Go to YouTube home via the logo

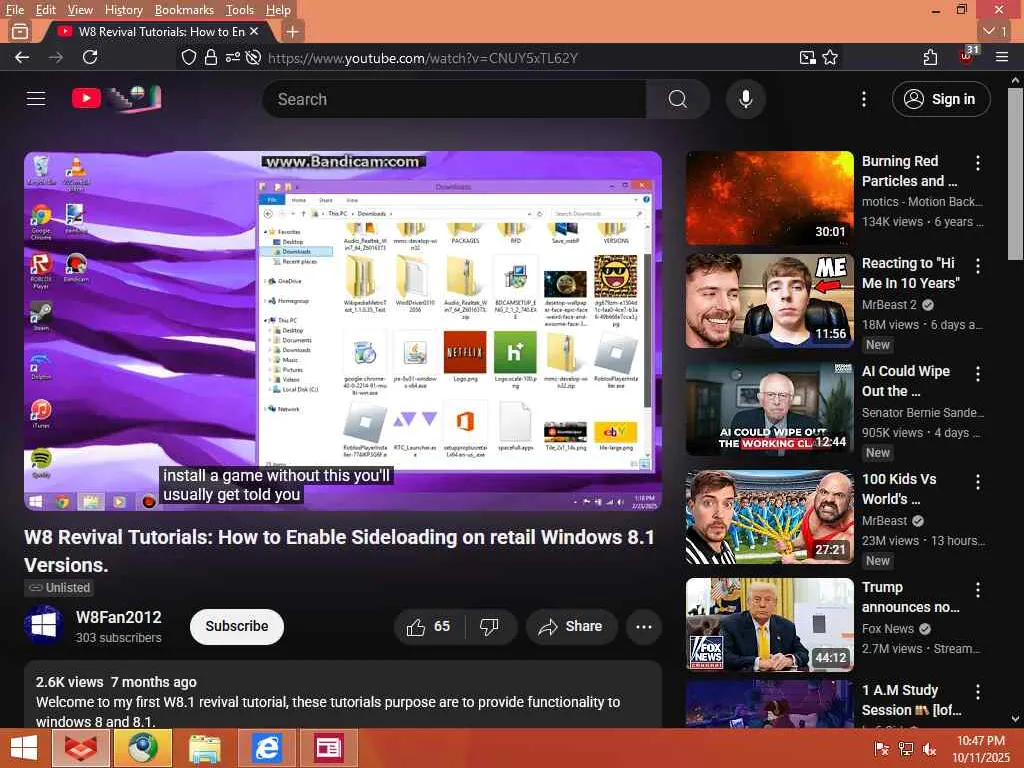tap(116, 99)
